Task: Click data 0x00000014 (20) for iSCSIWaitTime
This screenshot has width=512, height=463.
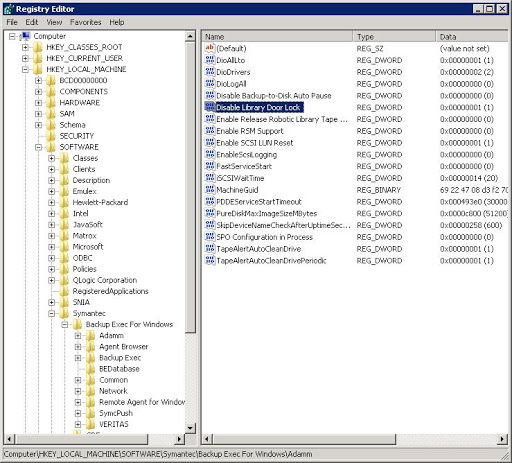Action: [469, 178]
